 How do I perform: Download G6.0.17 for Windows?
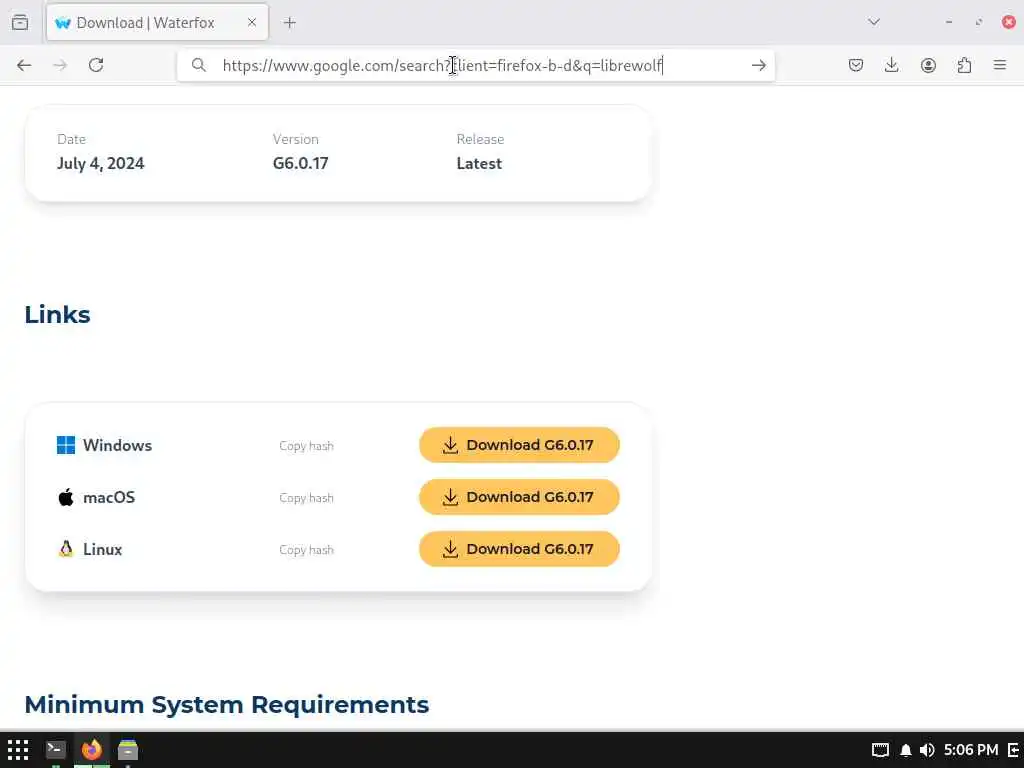point(519,445)
